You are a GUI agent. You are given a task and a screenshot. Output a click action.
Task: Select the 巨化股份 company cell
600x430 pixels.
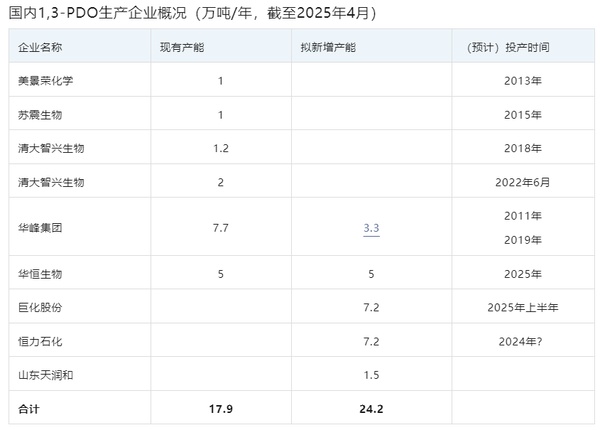40,307
